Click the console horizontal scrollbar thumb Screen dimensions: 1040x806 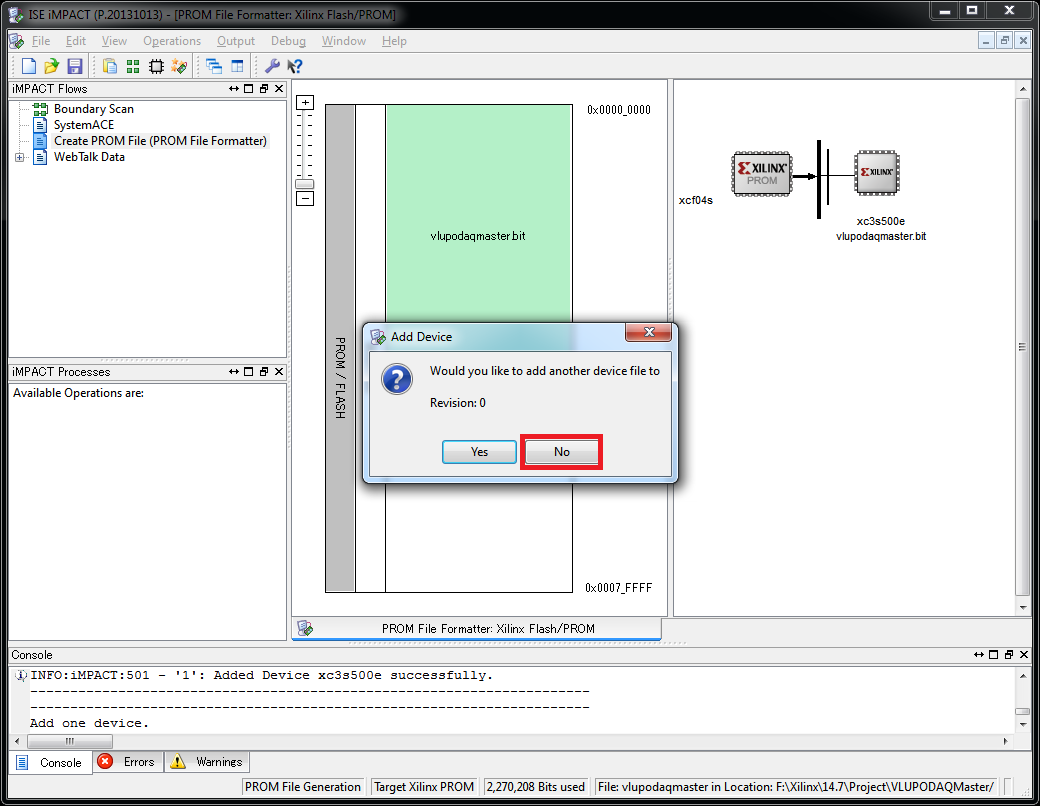click(x=70, y=741)
